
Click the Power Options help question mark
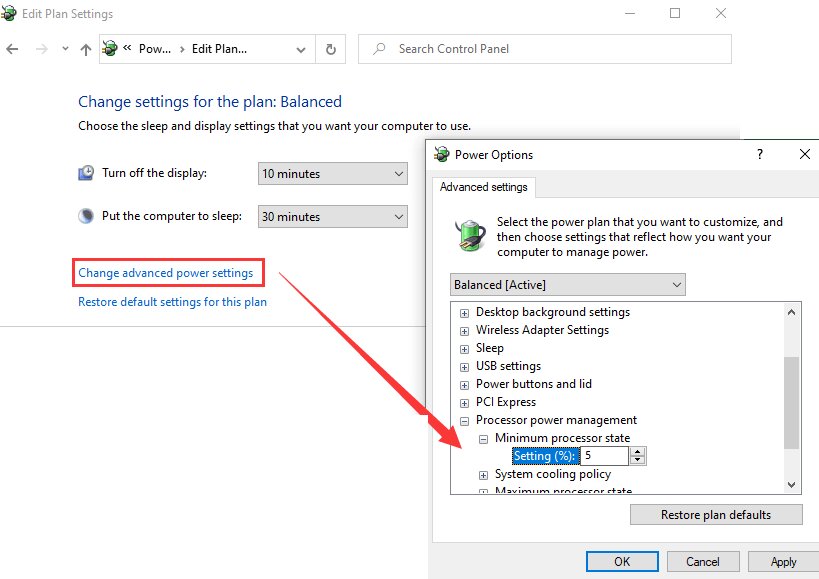(760, 154)
